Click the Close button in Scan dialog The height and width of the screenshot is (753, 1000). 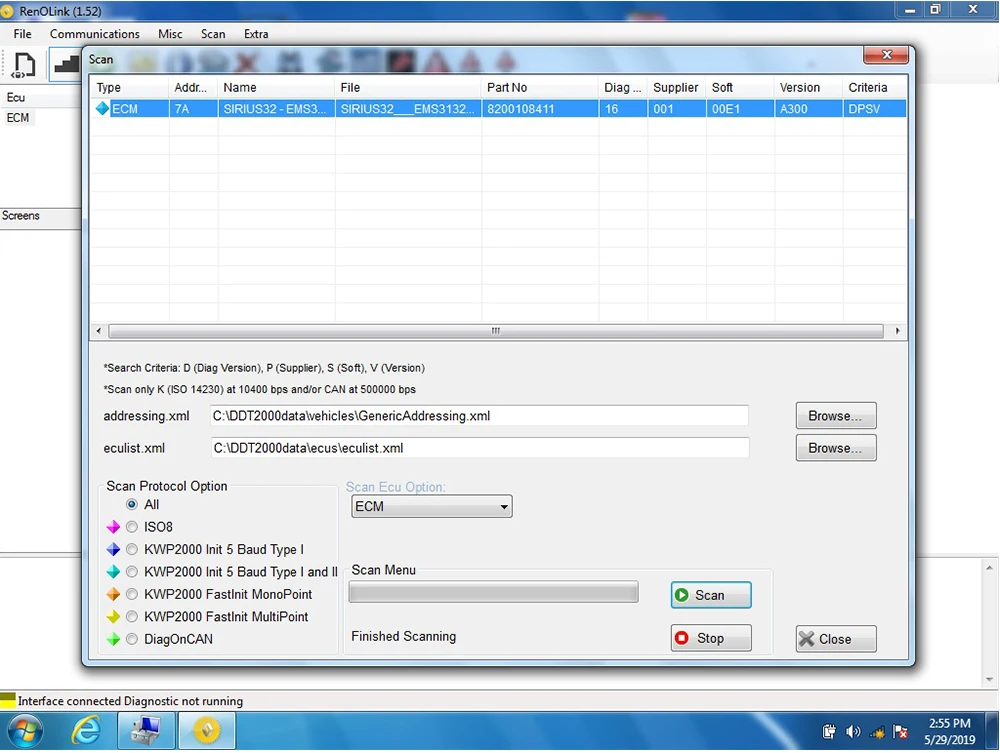[835, 639]
